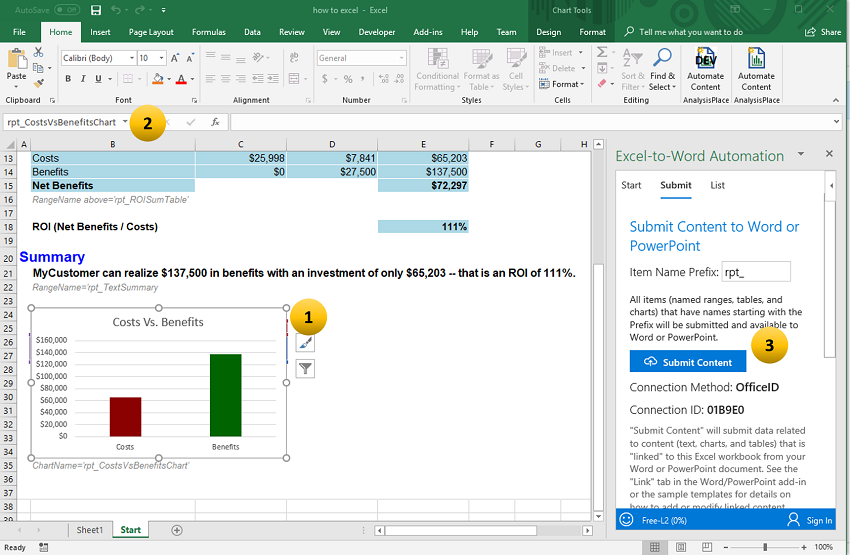Click Increase Font Size icon
Image resolution: width=850 pixels, height=555 pixels.
click(x=175, y=58)
